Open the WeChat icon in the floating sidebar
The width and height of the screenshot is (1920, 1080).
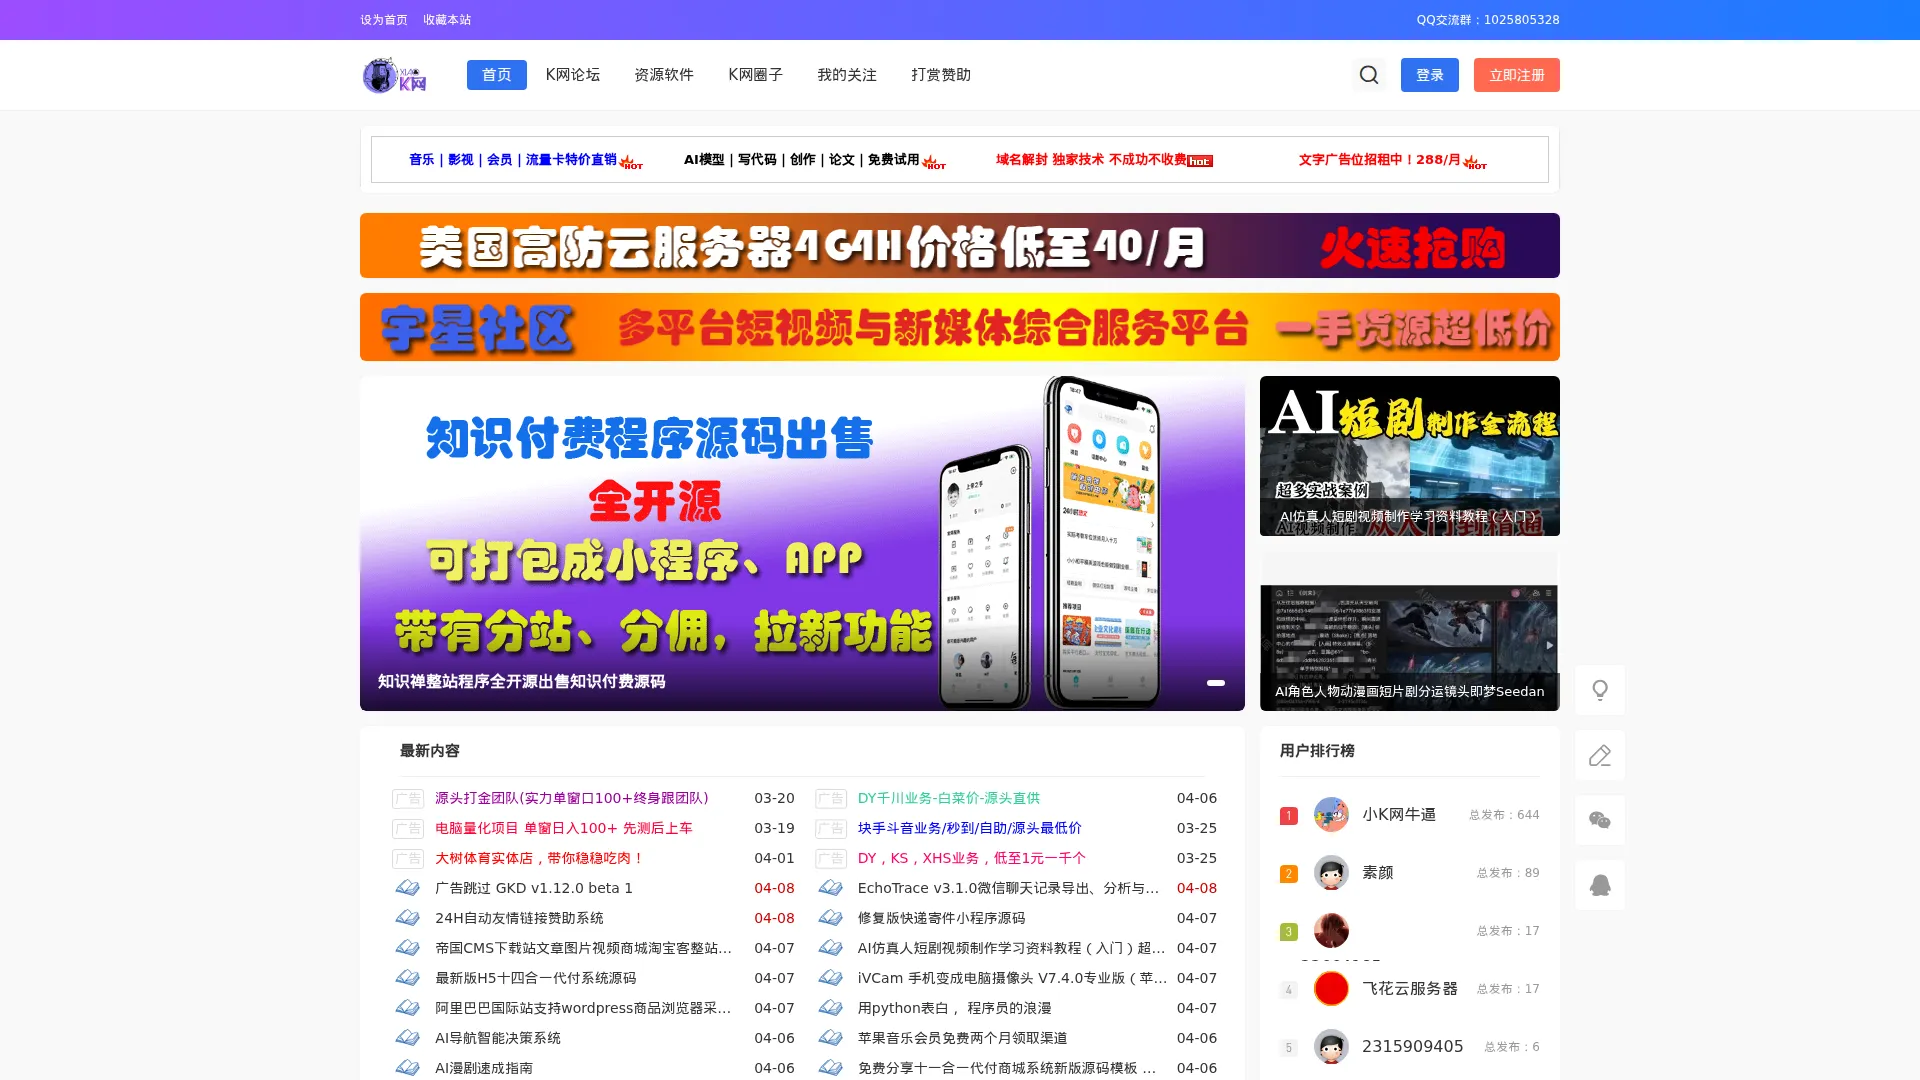1599,820
